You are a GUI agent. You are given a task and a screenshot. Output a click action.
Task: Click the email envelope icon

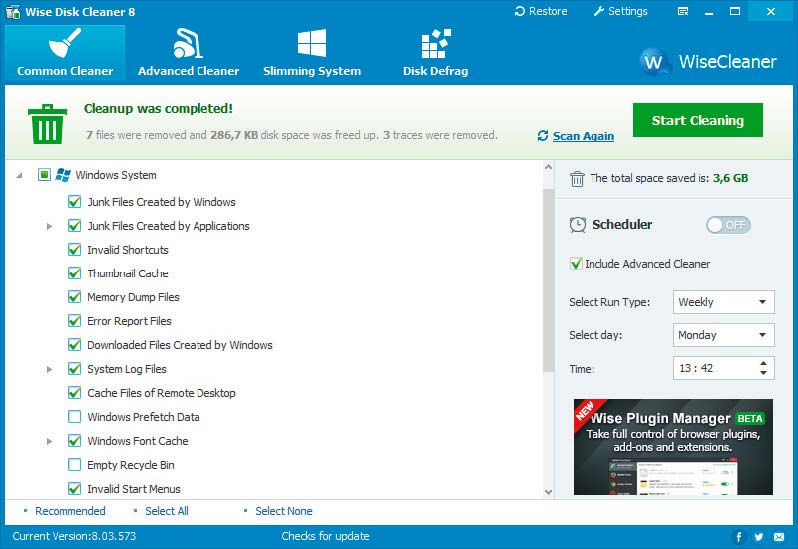tap(779, 536)
